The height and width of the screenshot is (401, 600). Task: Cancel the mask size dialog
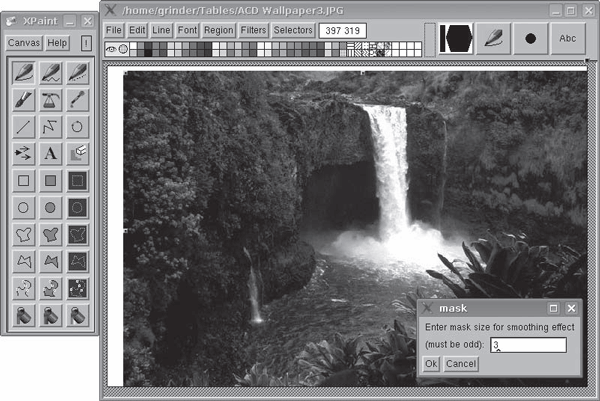pos(461,364)
